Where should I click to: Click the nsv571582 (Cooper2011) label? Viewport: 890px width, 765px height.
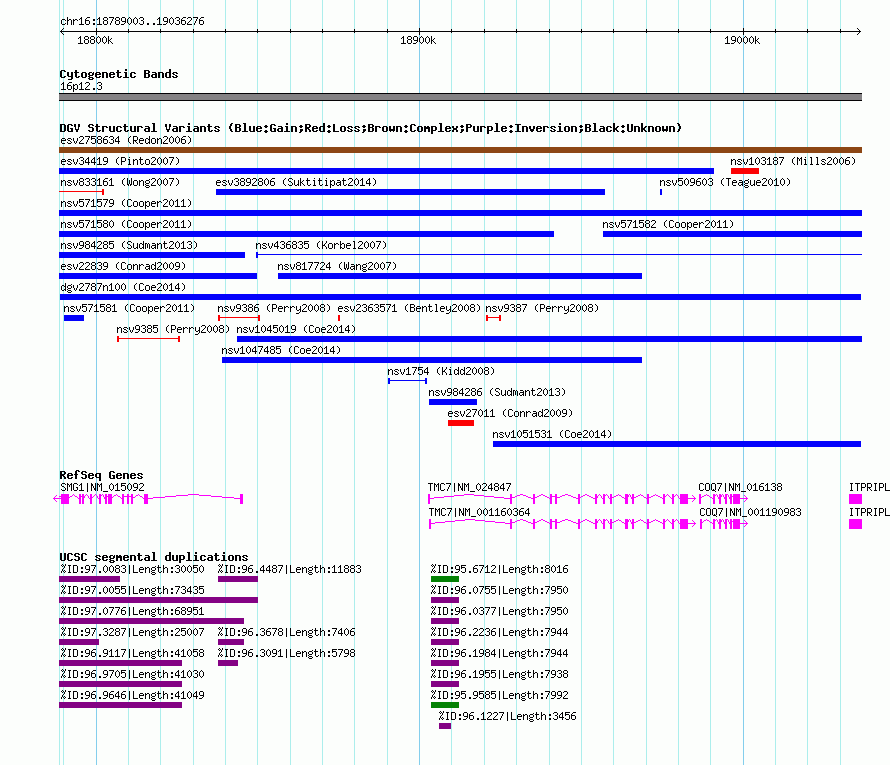(668, 224)
